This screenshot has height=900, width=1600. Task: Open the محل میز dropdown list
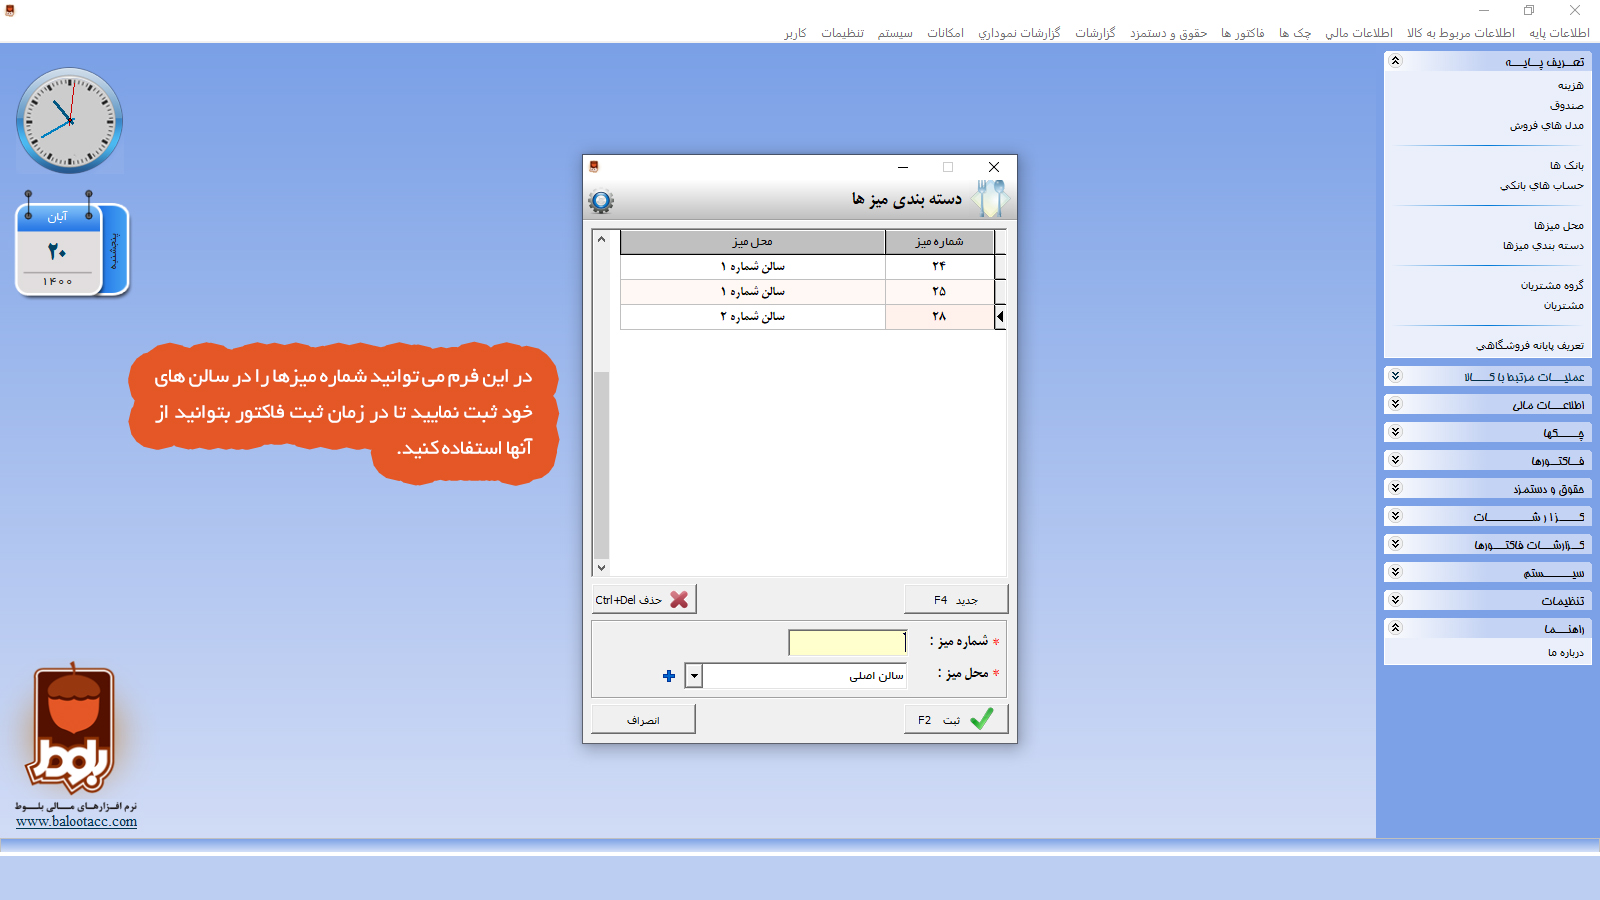[x=694, y=676]
